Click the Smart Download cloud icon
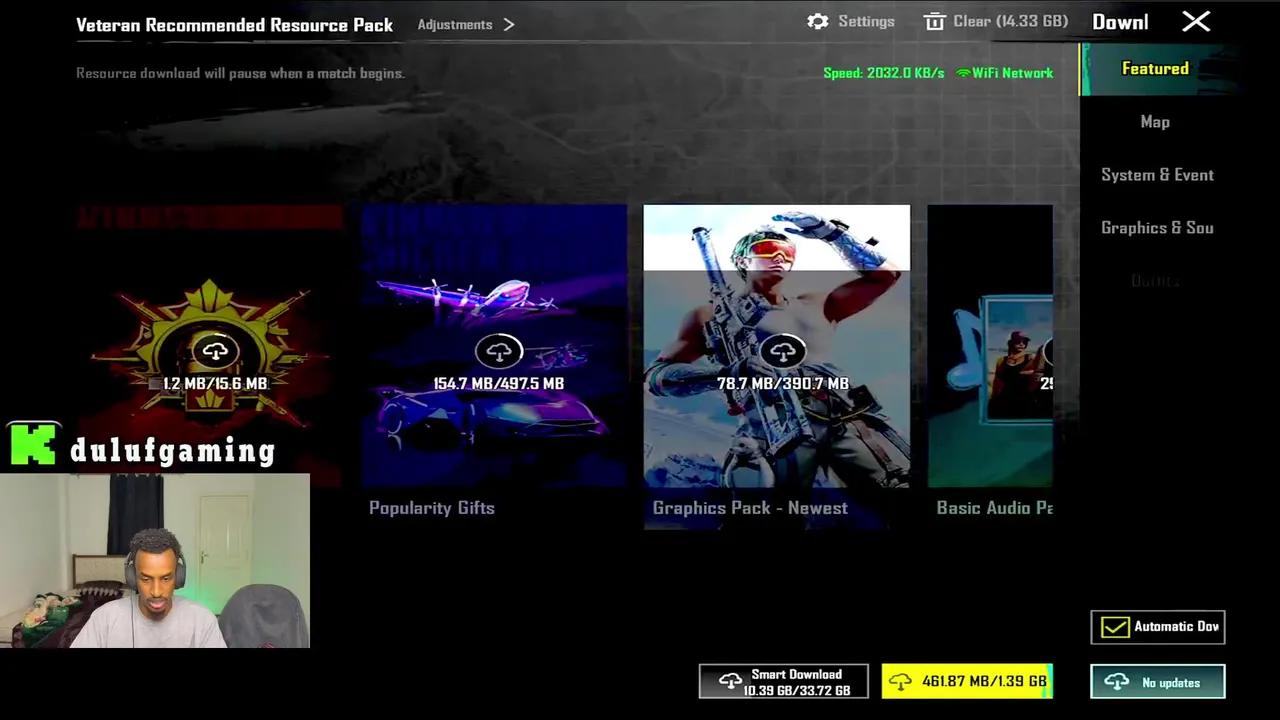1280x720 pixels. pyautogui.click(x=730, y=682)
